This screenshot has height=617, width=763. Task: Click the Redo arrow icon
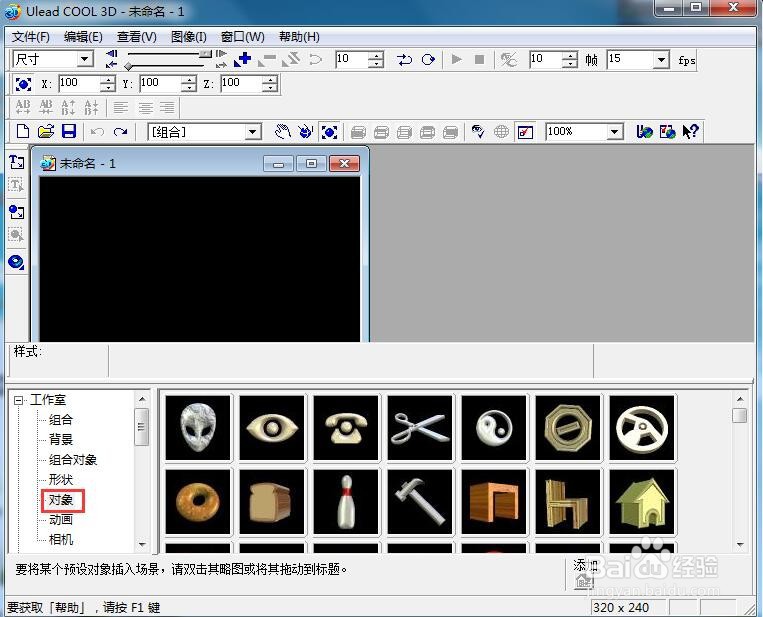120,132
